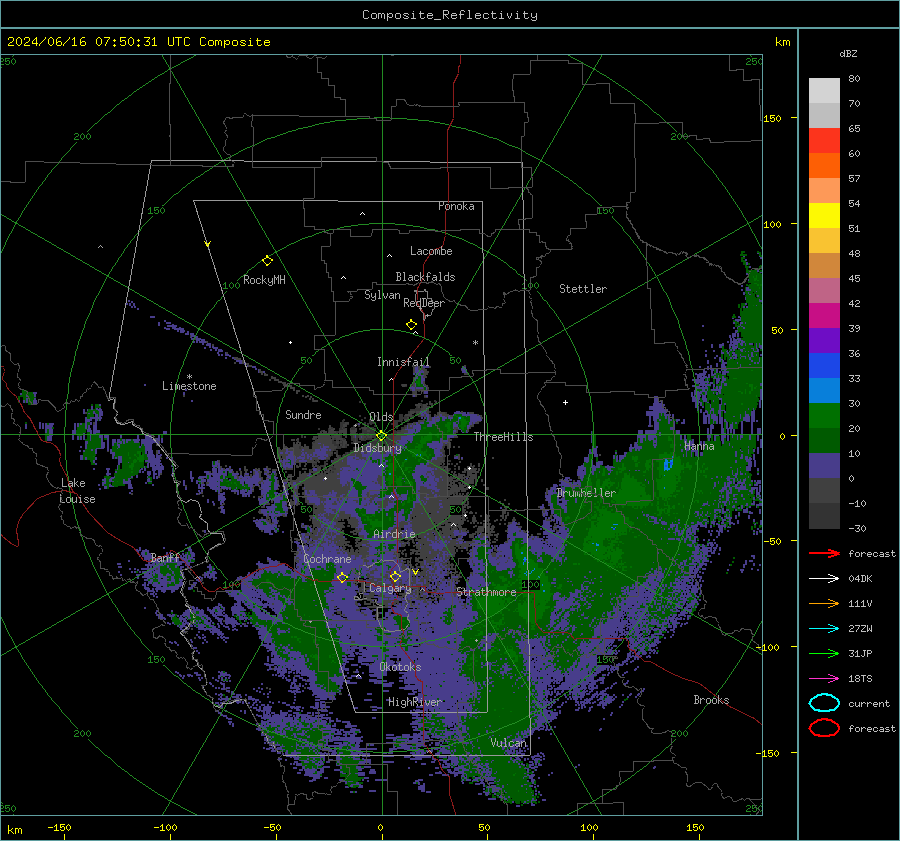This screenshot has height=841, width=900.
Task: Click the Calgary city label
Action: (x=390, y=588)
